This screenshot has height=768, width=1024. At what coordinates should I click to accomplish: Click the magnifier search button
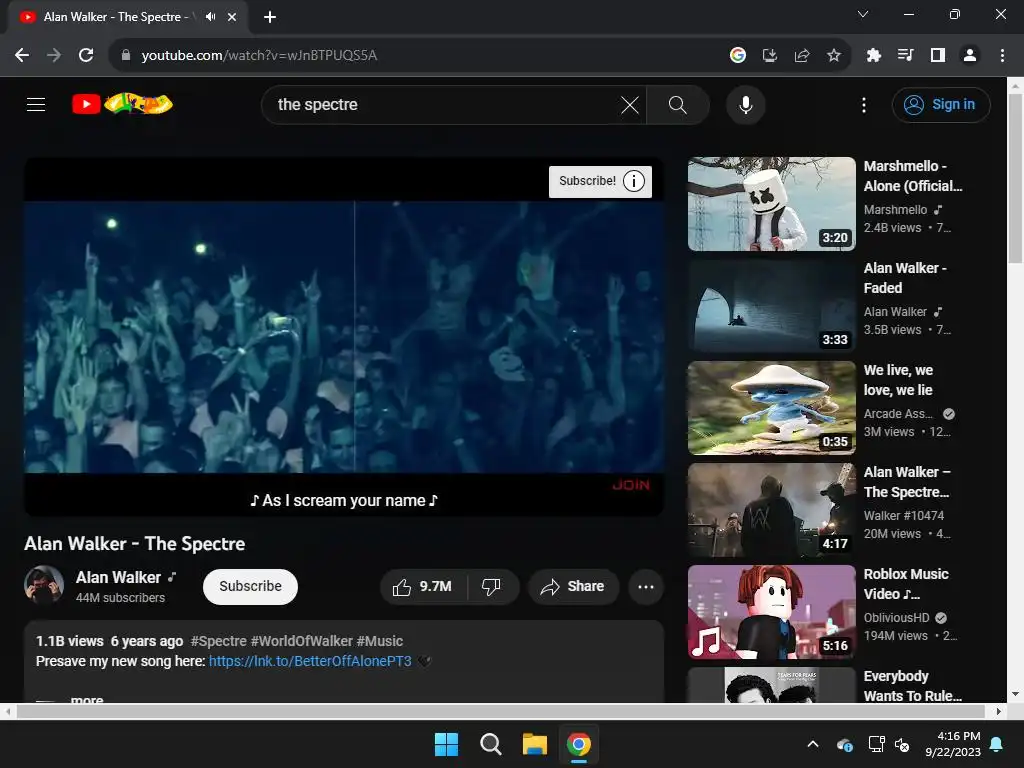click(x=678, y=105)
